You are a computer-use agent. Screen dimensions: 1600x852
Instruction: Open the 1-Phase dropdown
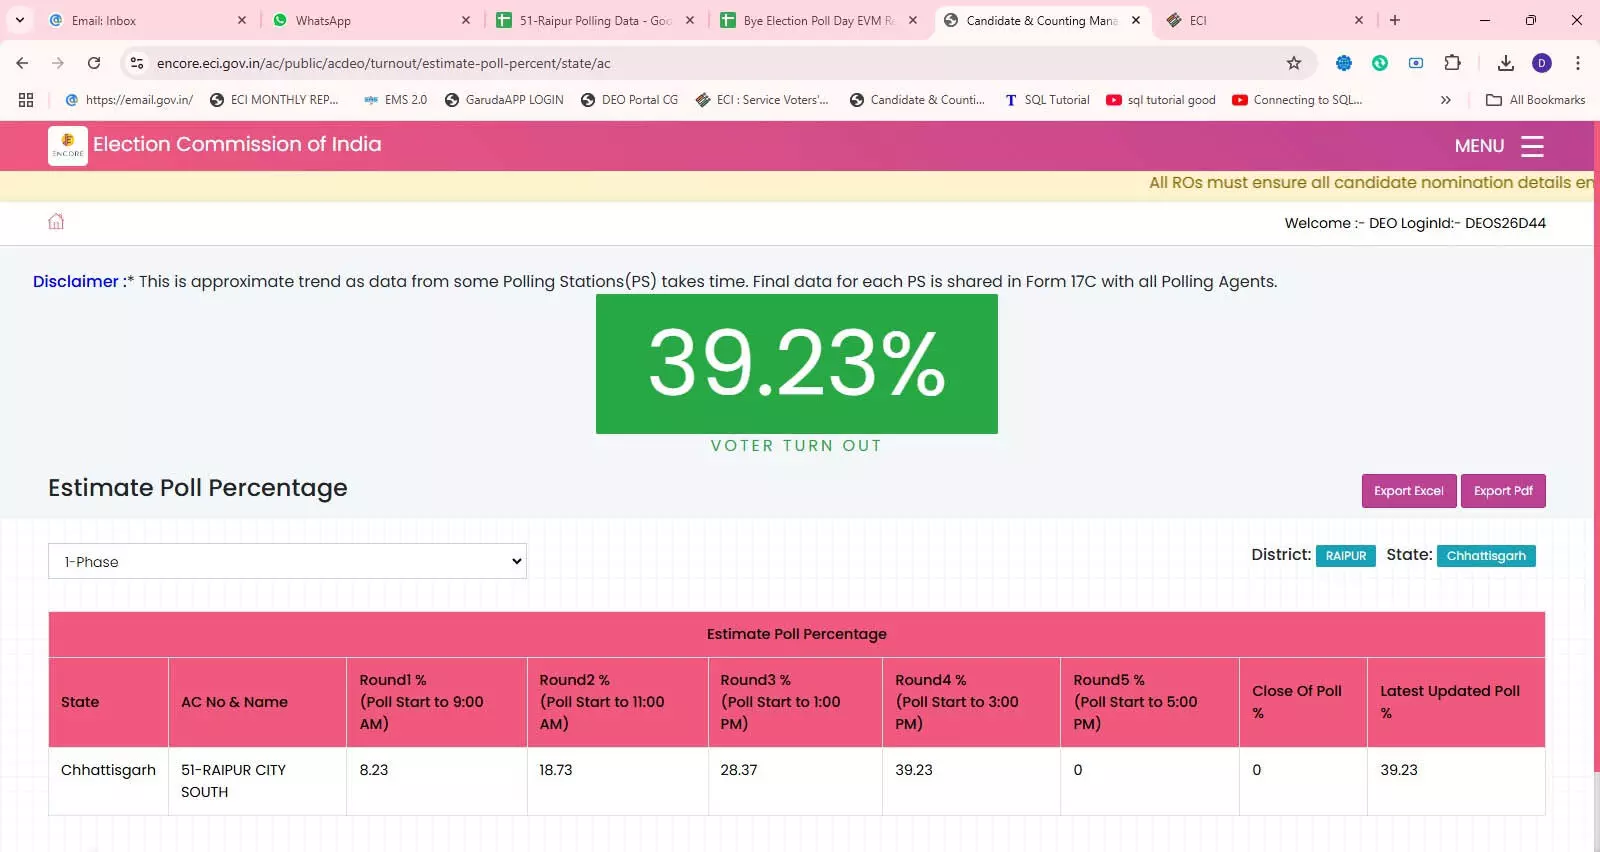287,561
